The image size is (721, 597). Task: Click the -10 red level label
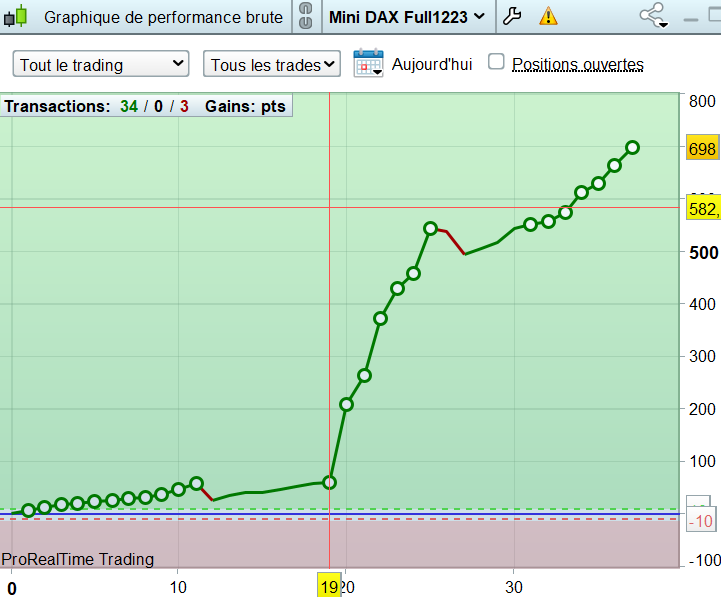pos(701,521)
